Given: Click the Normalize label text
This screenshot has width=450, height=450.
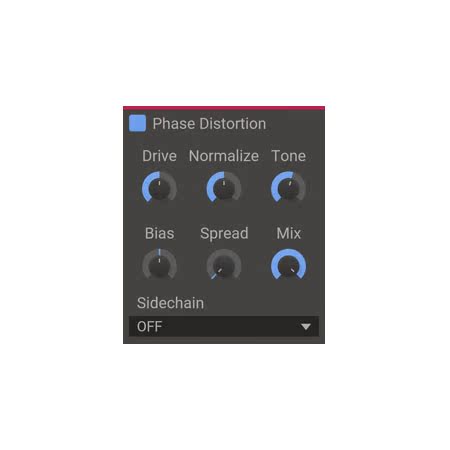Looking at the screenshot, I should click(x=224, y=156).
